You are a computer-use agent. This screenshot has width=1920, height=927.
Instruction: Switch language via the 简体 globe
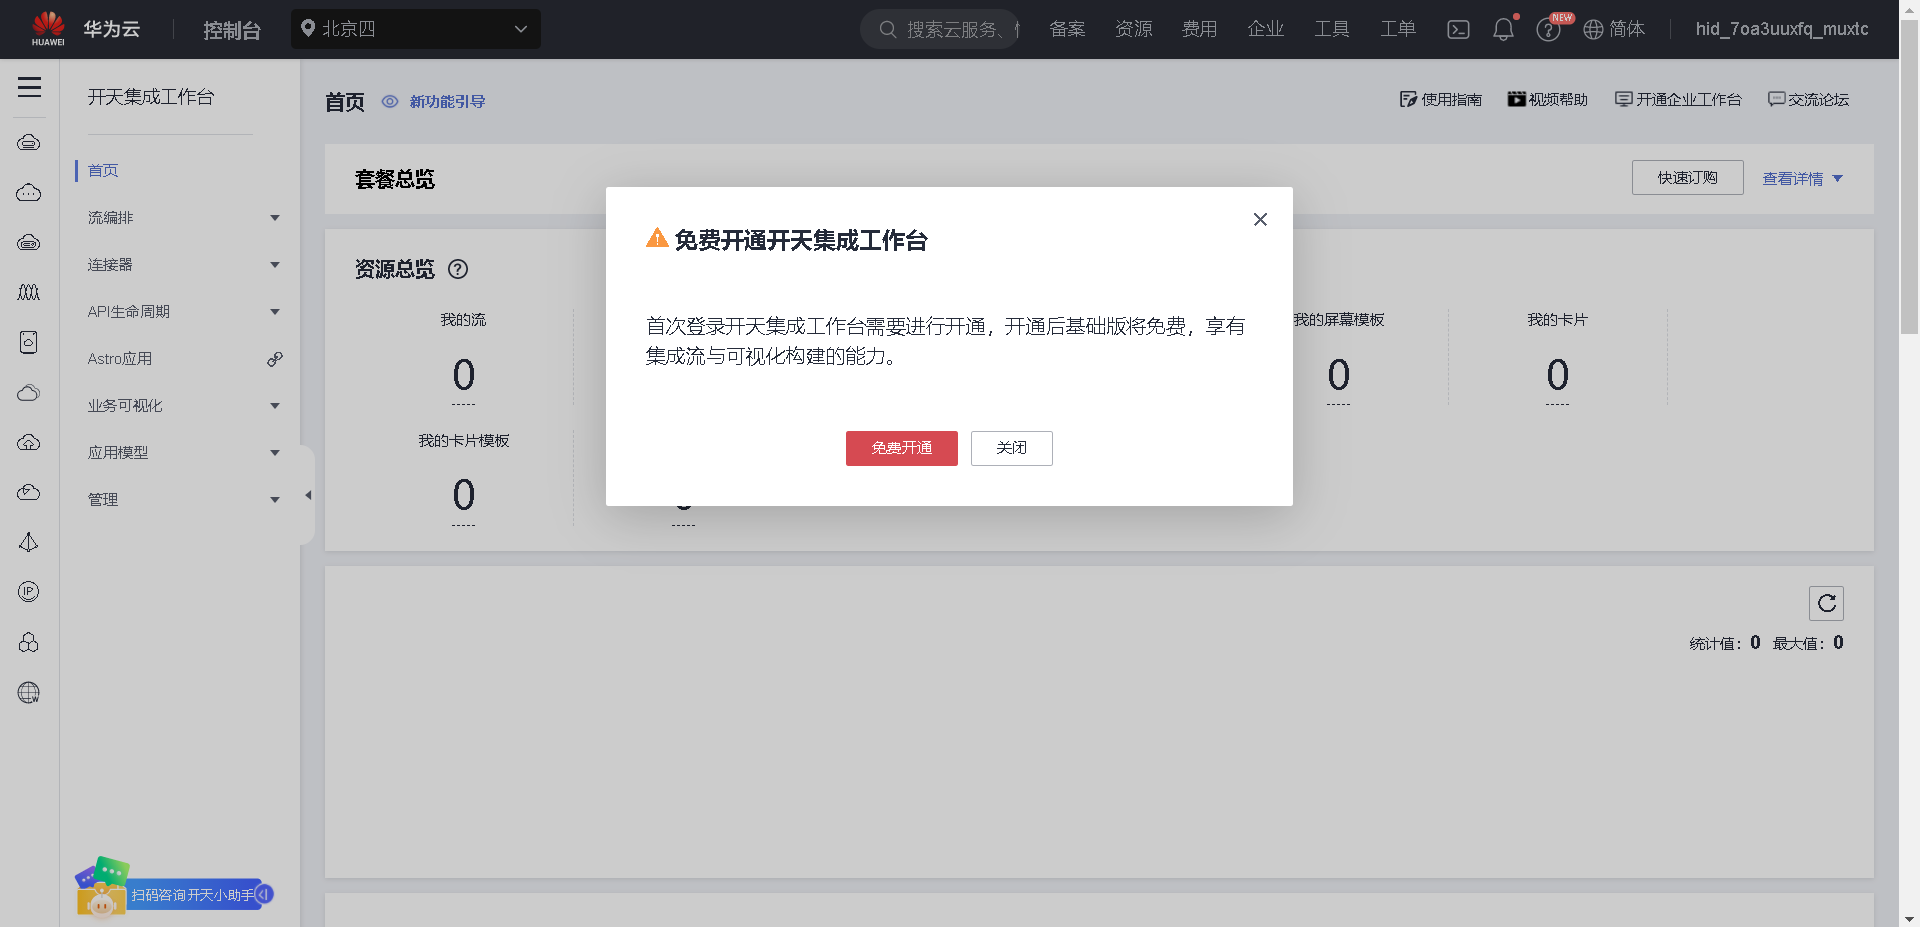coord(1614,29)
